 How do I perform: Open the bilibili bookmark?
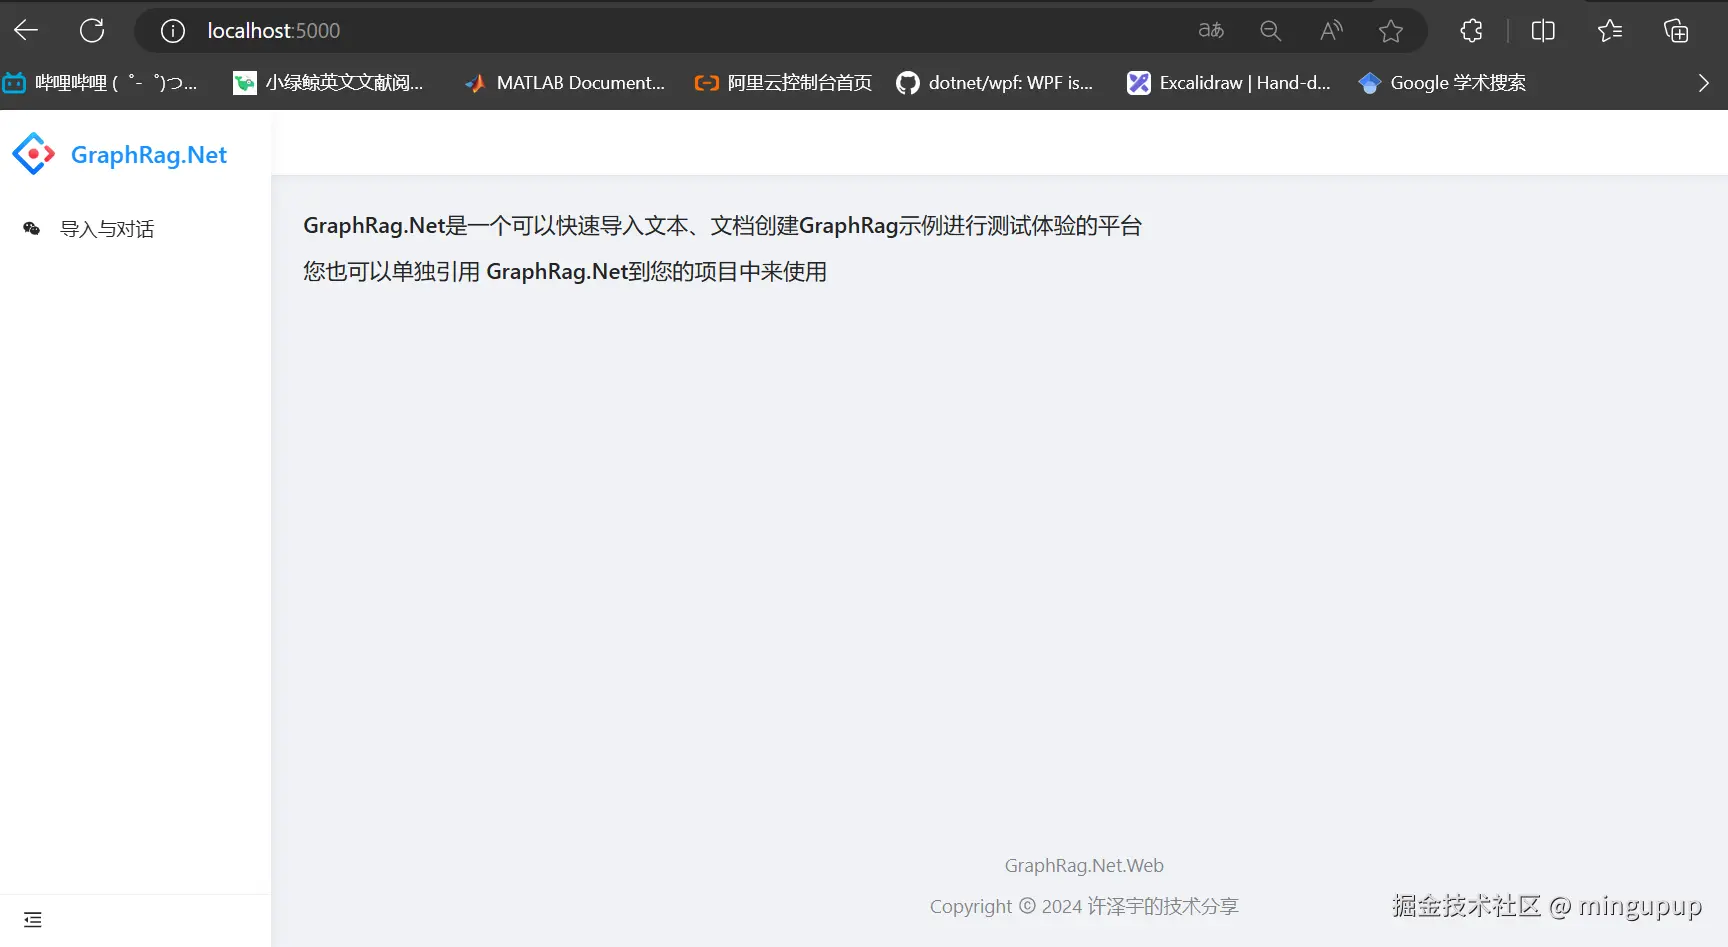[x=100, y=83]
